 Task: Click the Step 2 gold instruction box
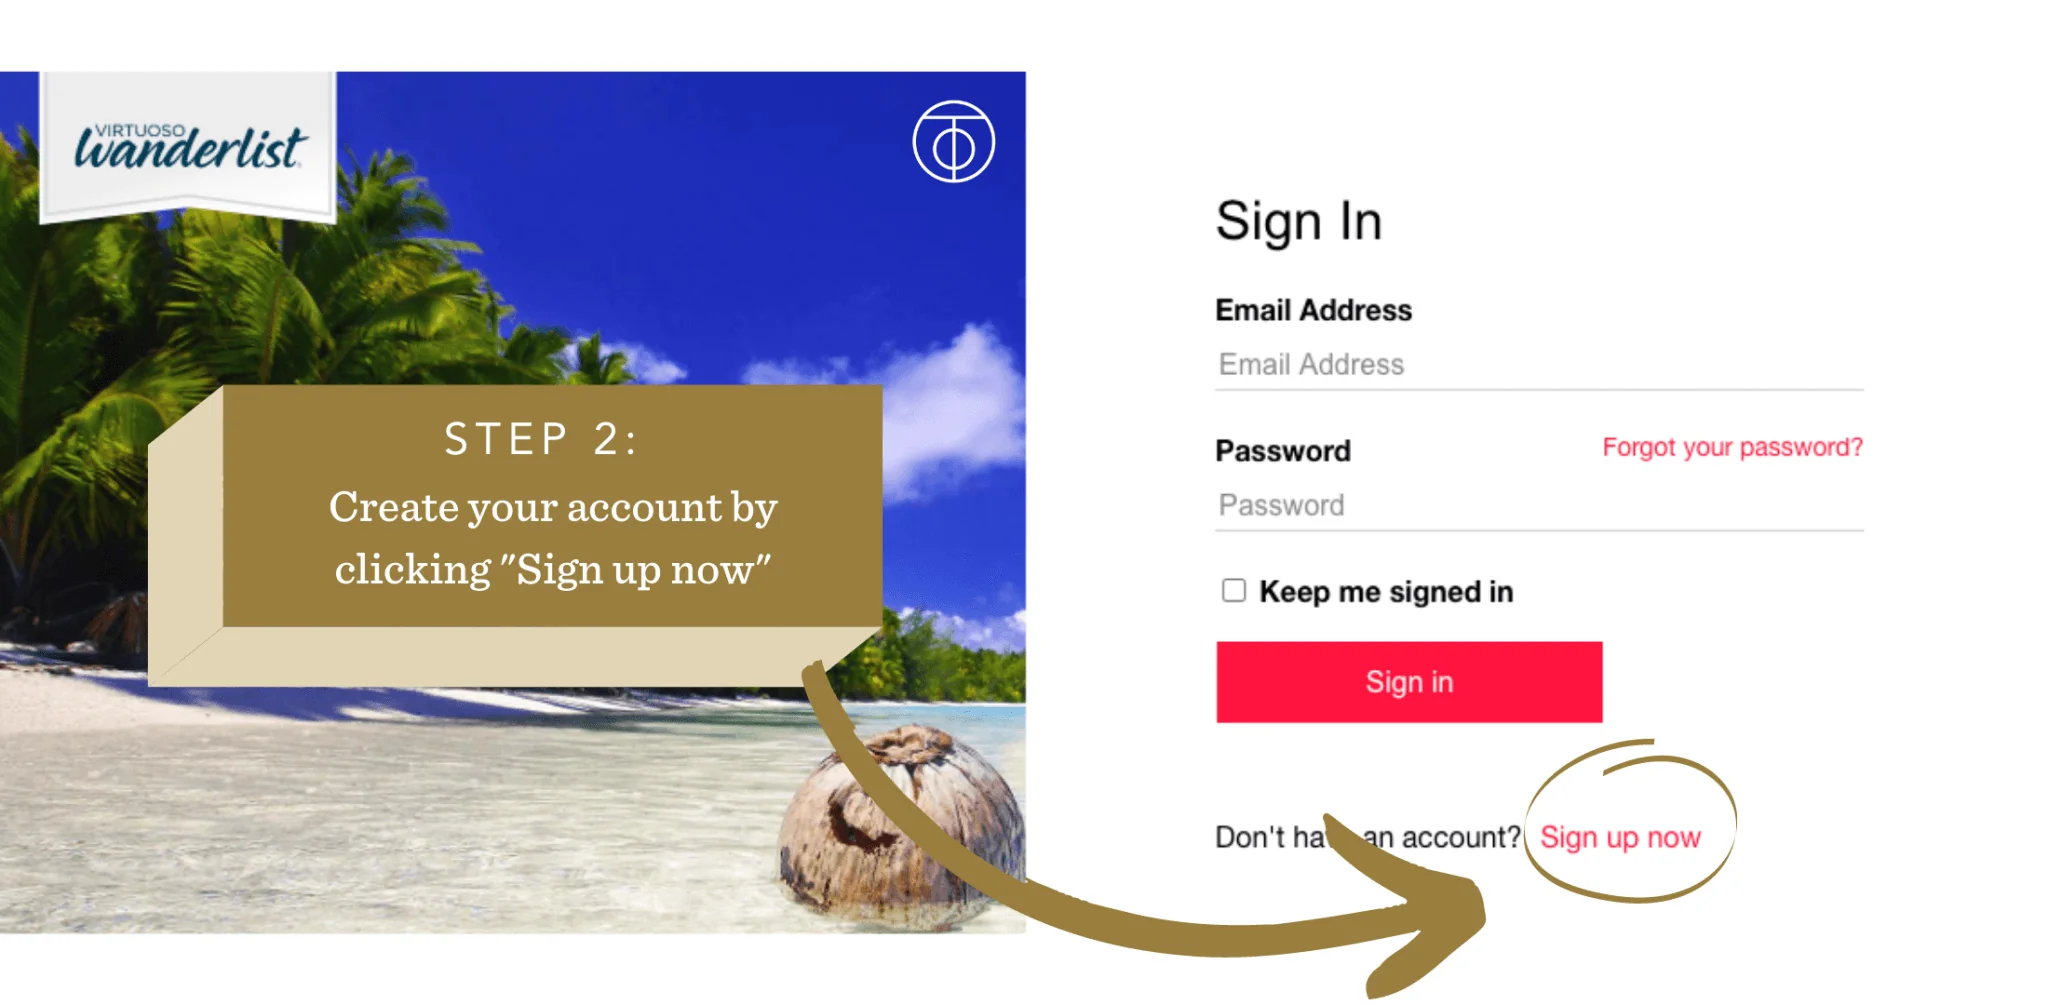(x=552, y=506)
